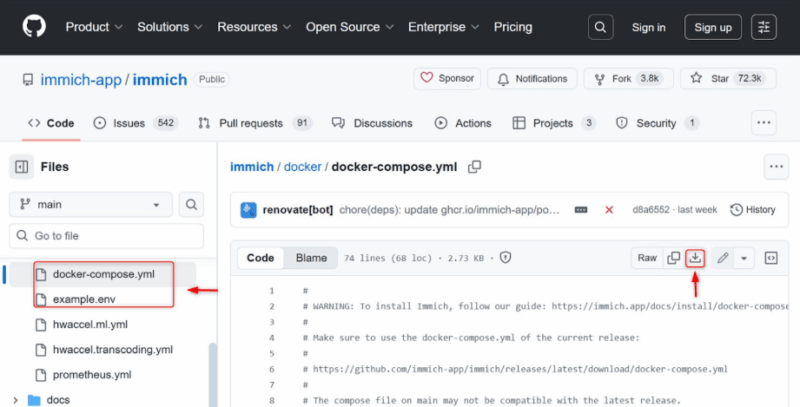Image resolution: width=800 pixels, height=407 pixels.
Task: Open the file History
Action: (753, 210)
